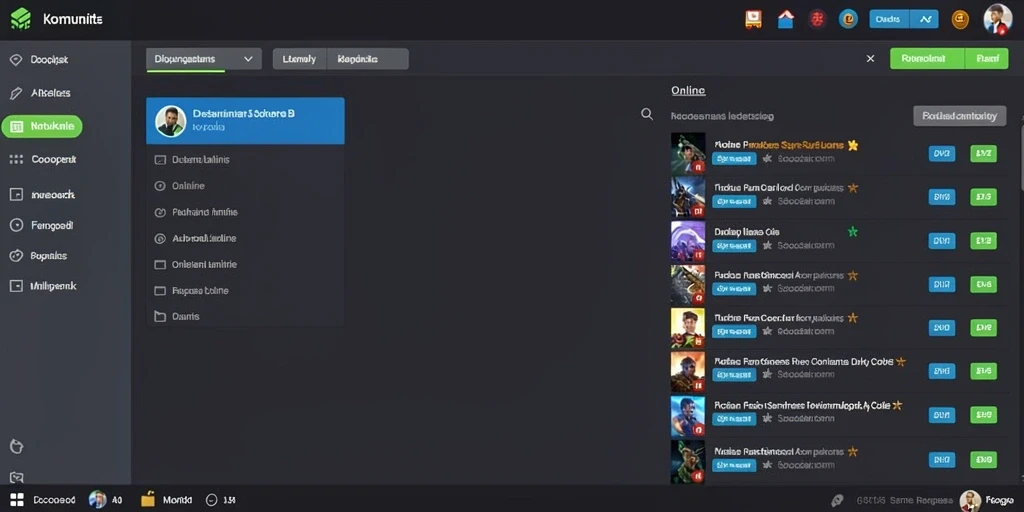The image size is (1024, 512).
Task: Open the blue chart icon button in the header
Action: 923,19
